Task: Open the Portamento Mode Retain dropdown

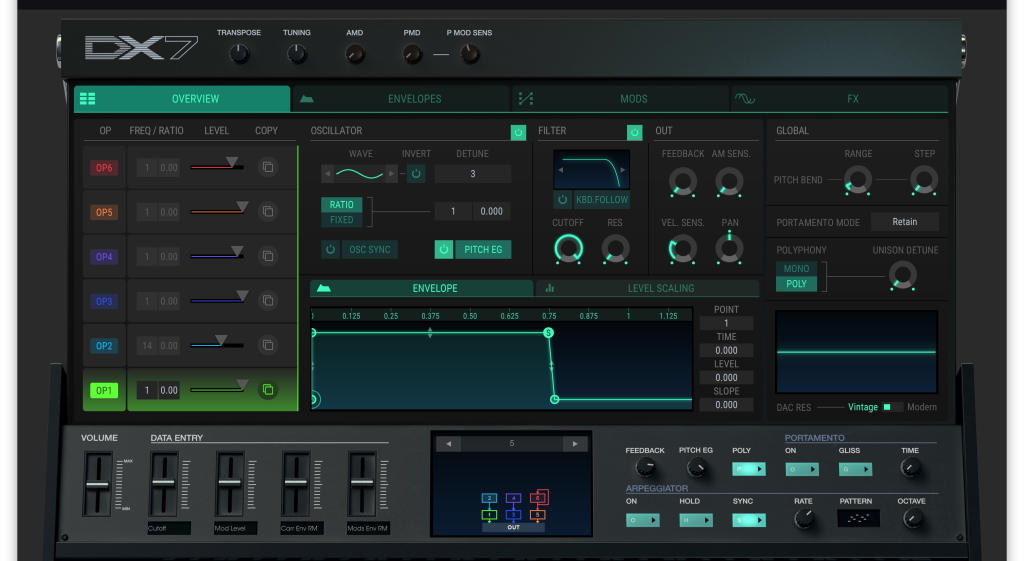Action: (904, 222)
